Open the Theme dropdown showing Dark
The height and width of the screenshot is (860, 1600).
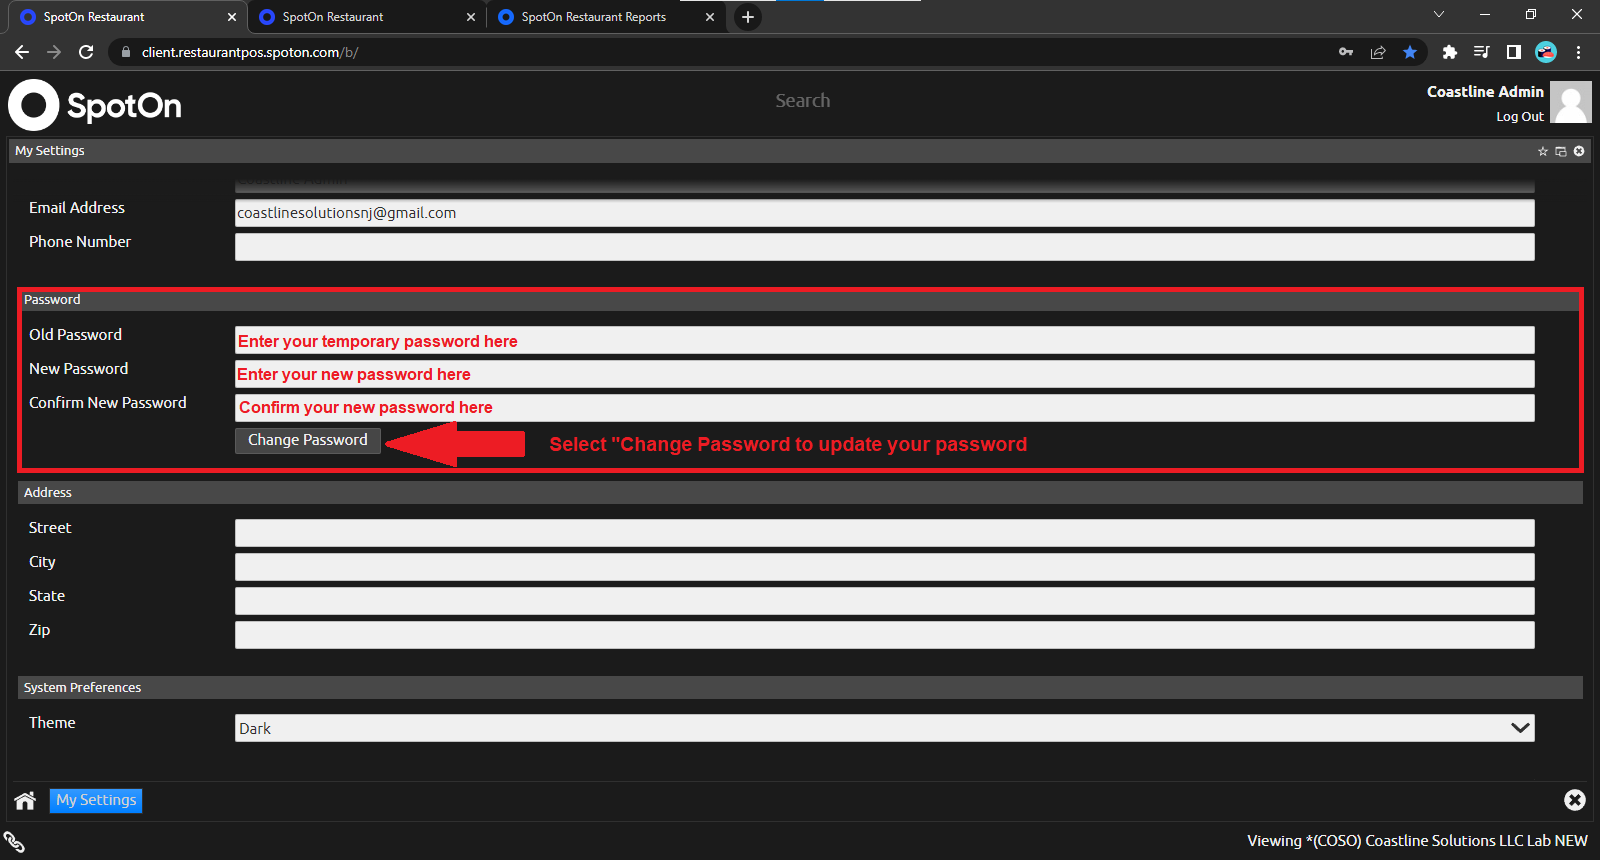885,728
